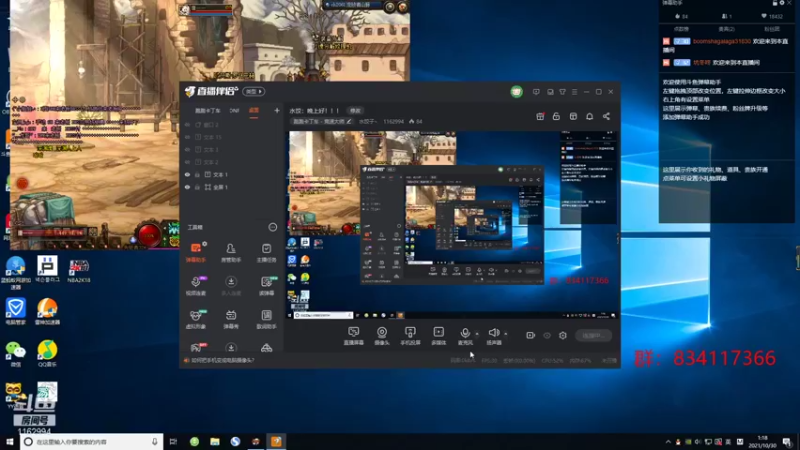This screenshot has width=800, height=450.
Task: Open Task View on the taskbar
Action: 173,442
